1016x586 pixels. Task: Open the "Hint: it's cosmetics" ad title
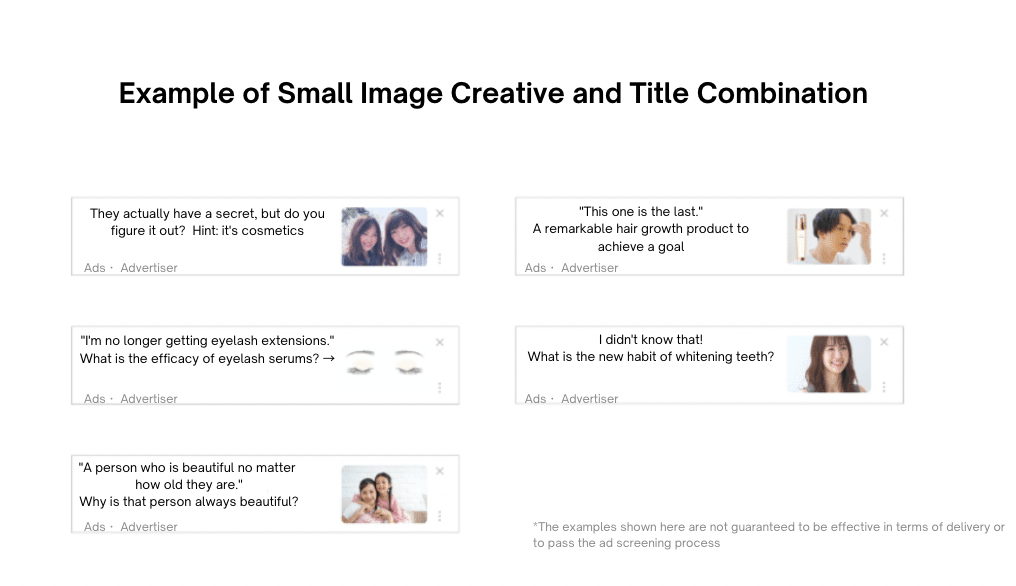pos(207,222)
